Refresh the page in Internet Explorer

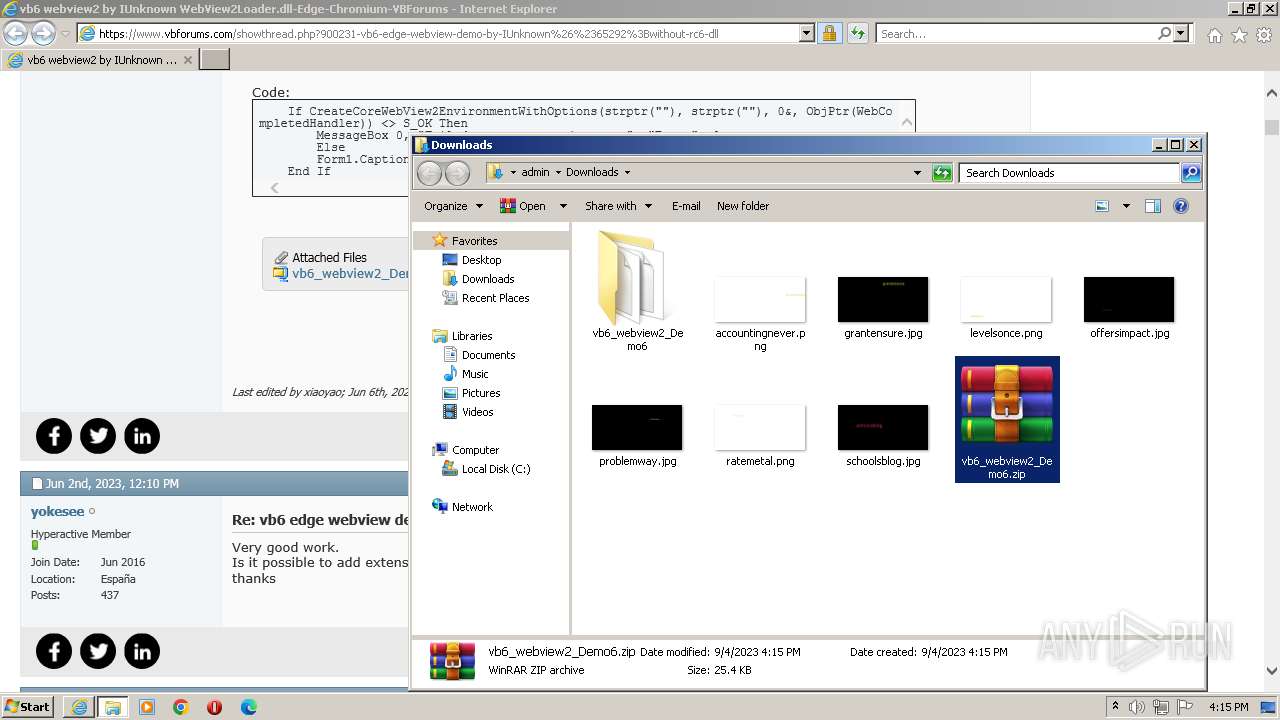click(x=857, y=33)
